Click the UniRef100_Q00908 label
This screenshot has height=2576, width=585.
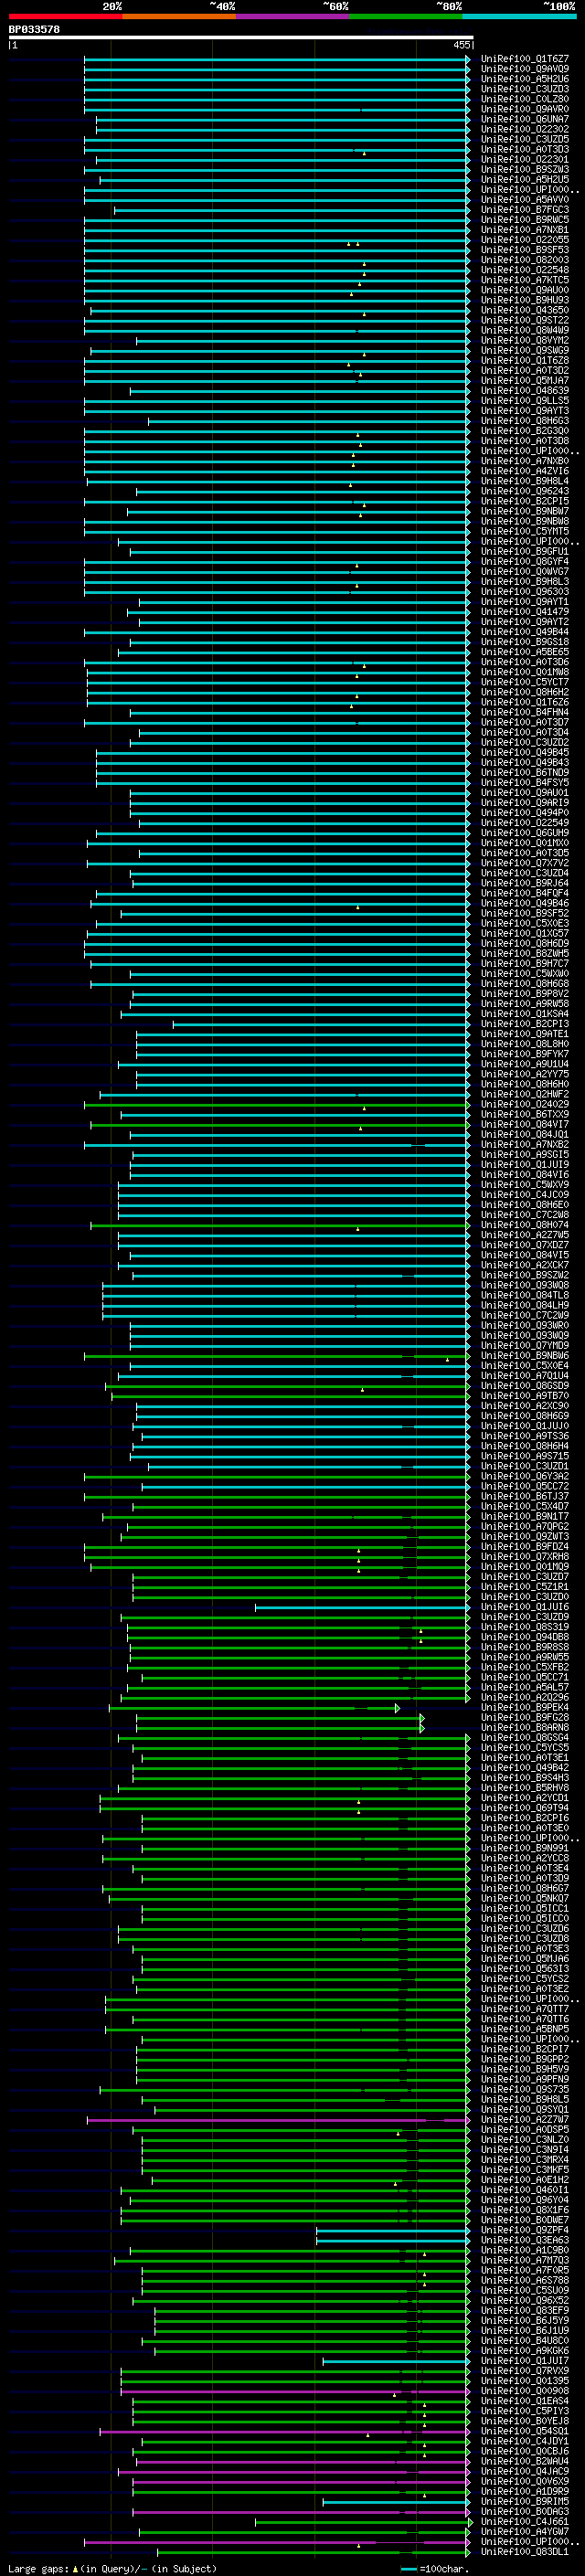pos(525,2391)
